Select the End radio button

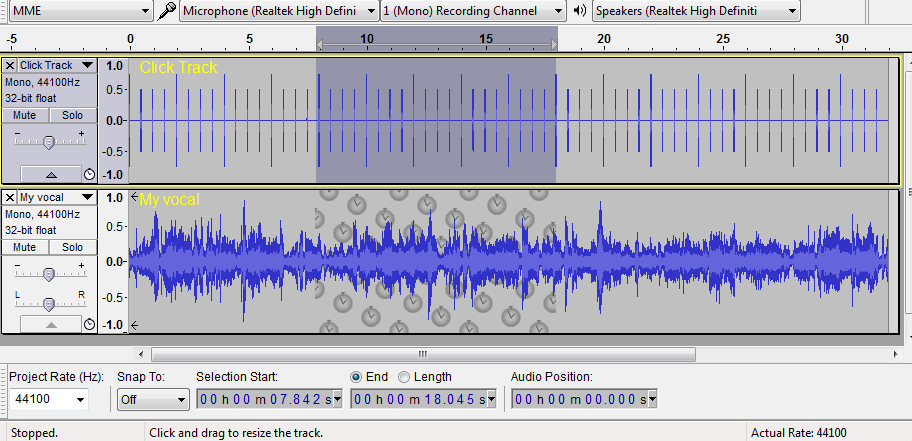356,377
